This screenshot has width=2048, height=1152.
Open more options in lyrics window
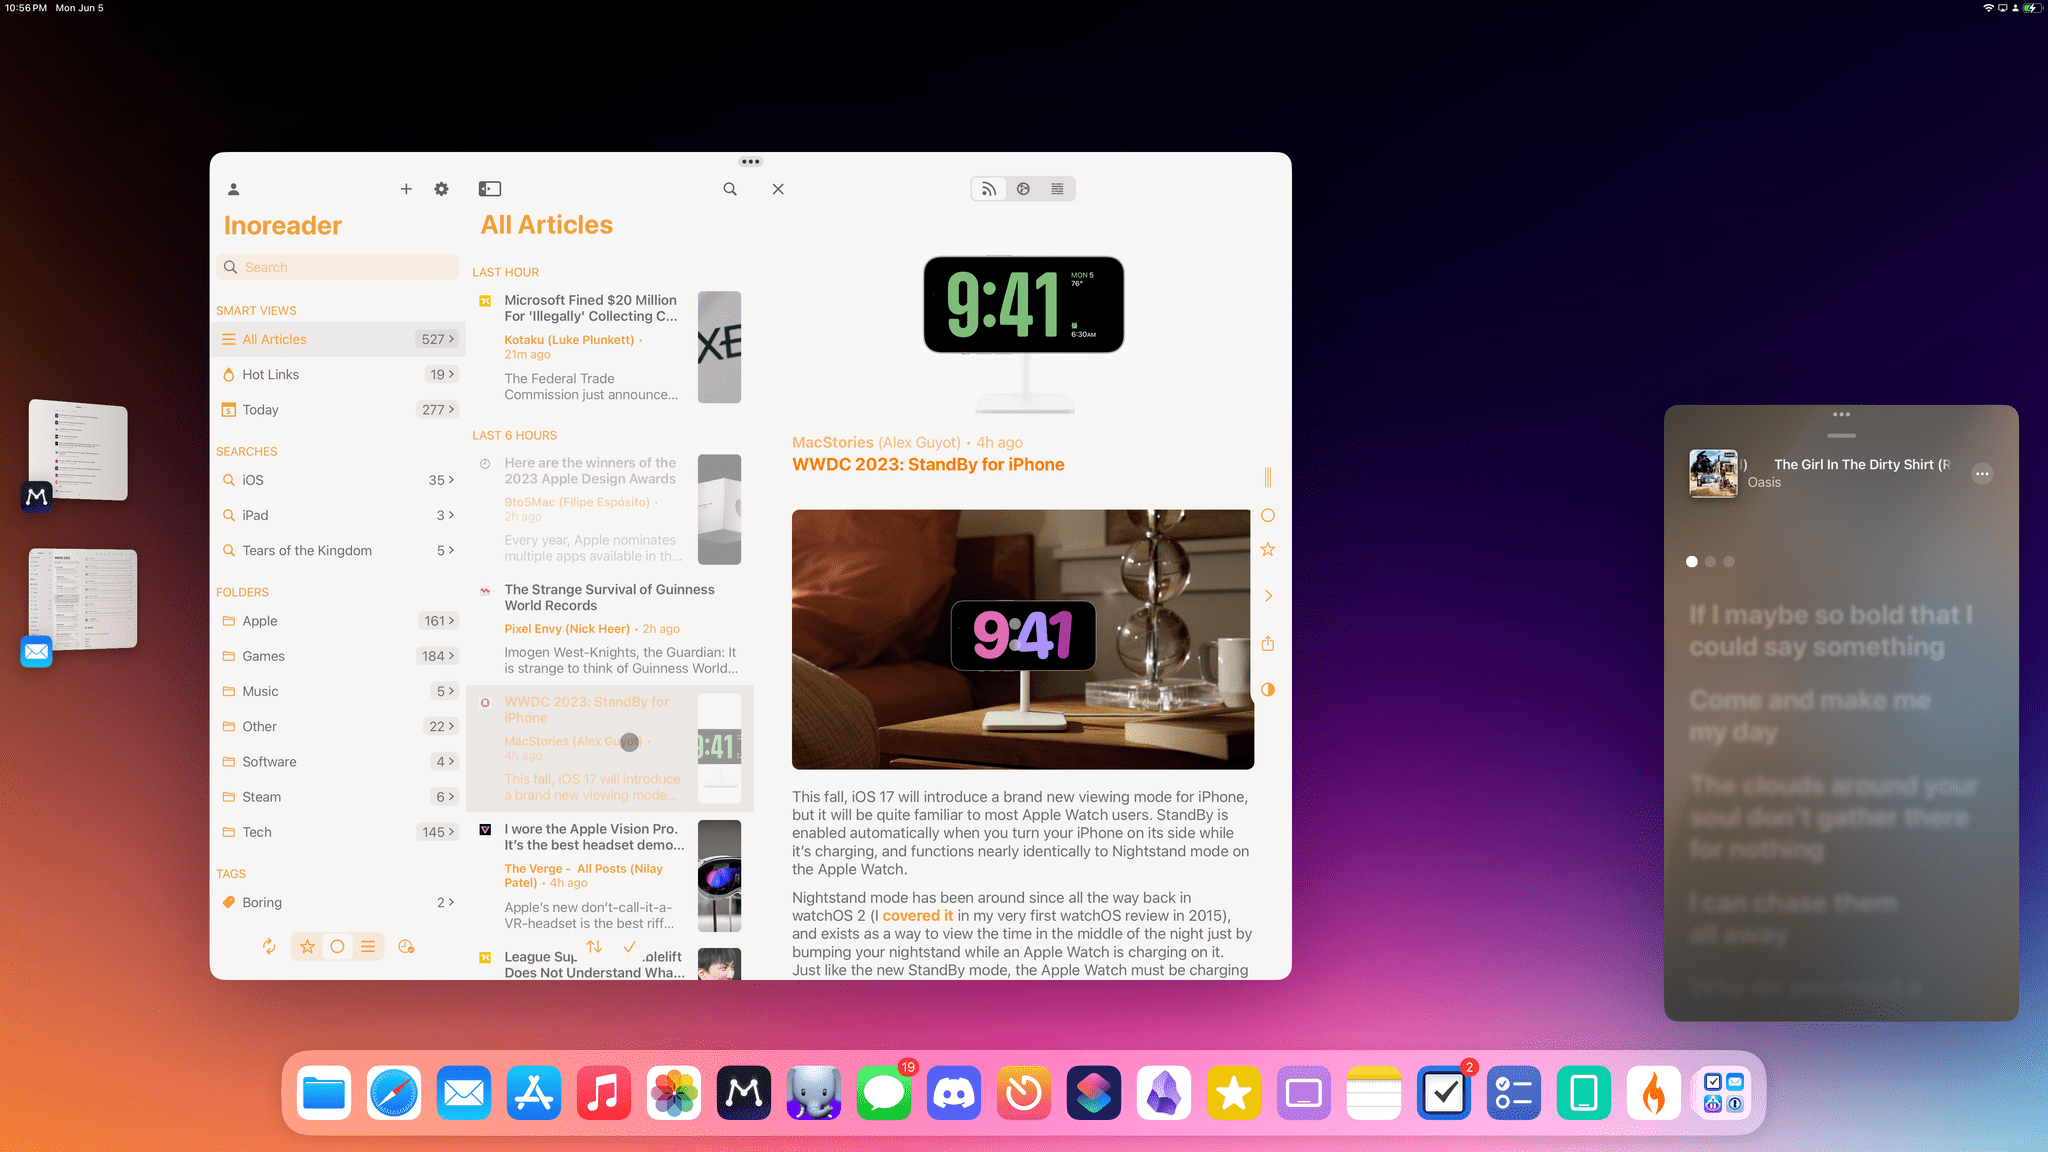pyautogui.click(x=1982, y=474)
